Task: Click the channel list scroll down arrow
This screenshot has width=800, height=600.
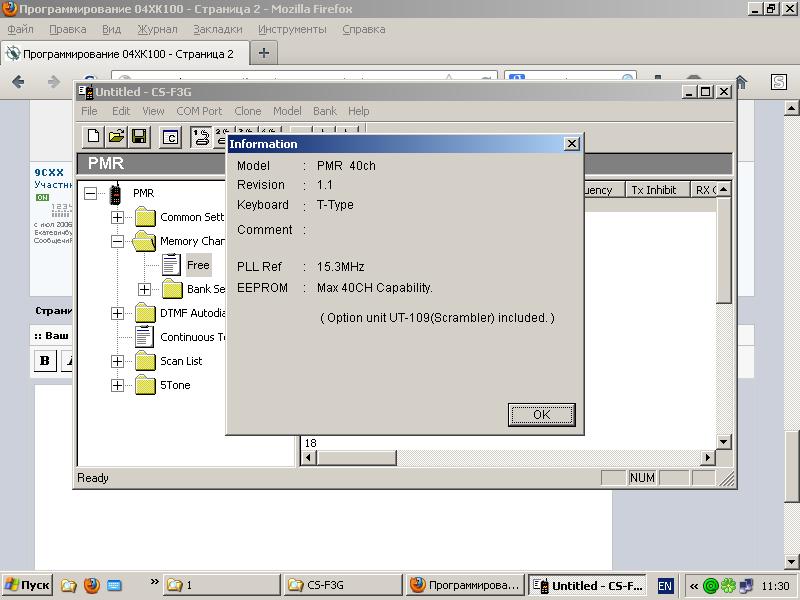Action: [723, 442]
